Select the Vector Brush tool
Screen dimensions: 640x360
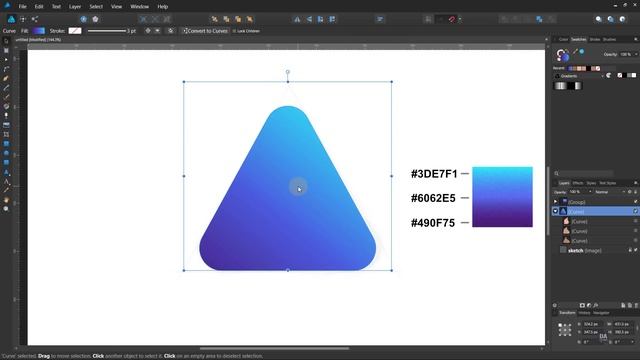point(6,97)
